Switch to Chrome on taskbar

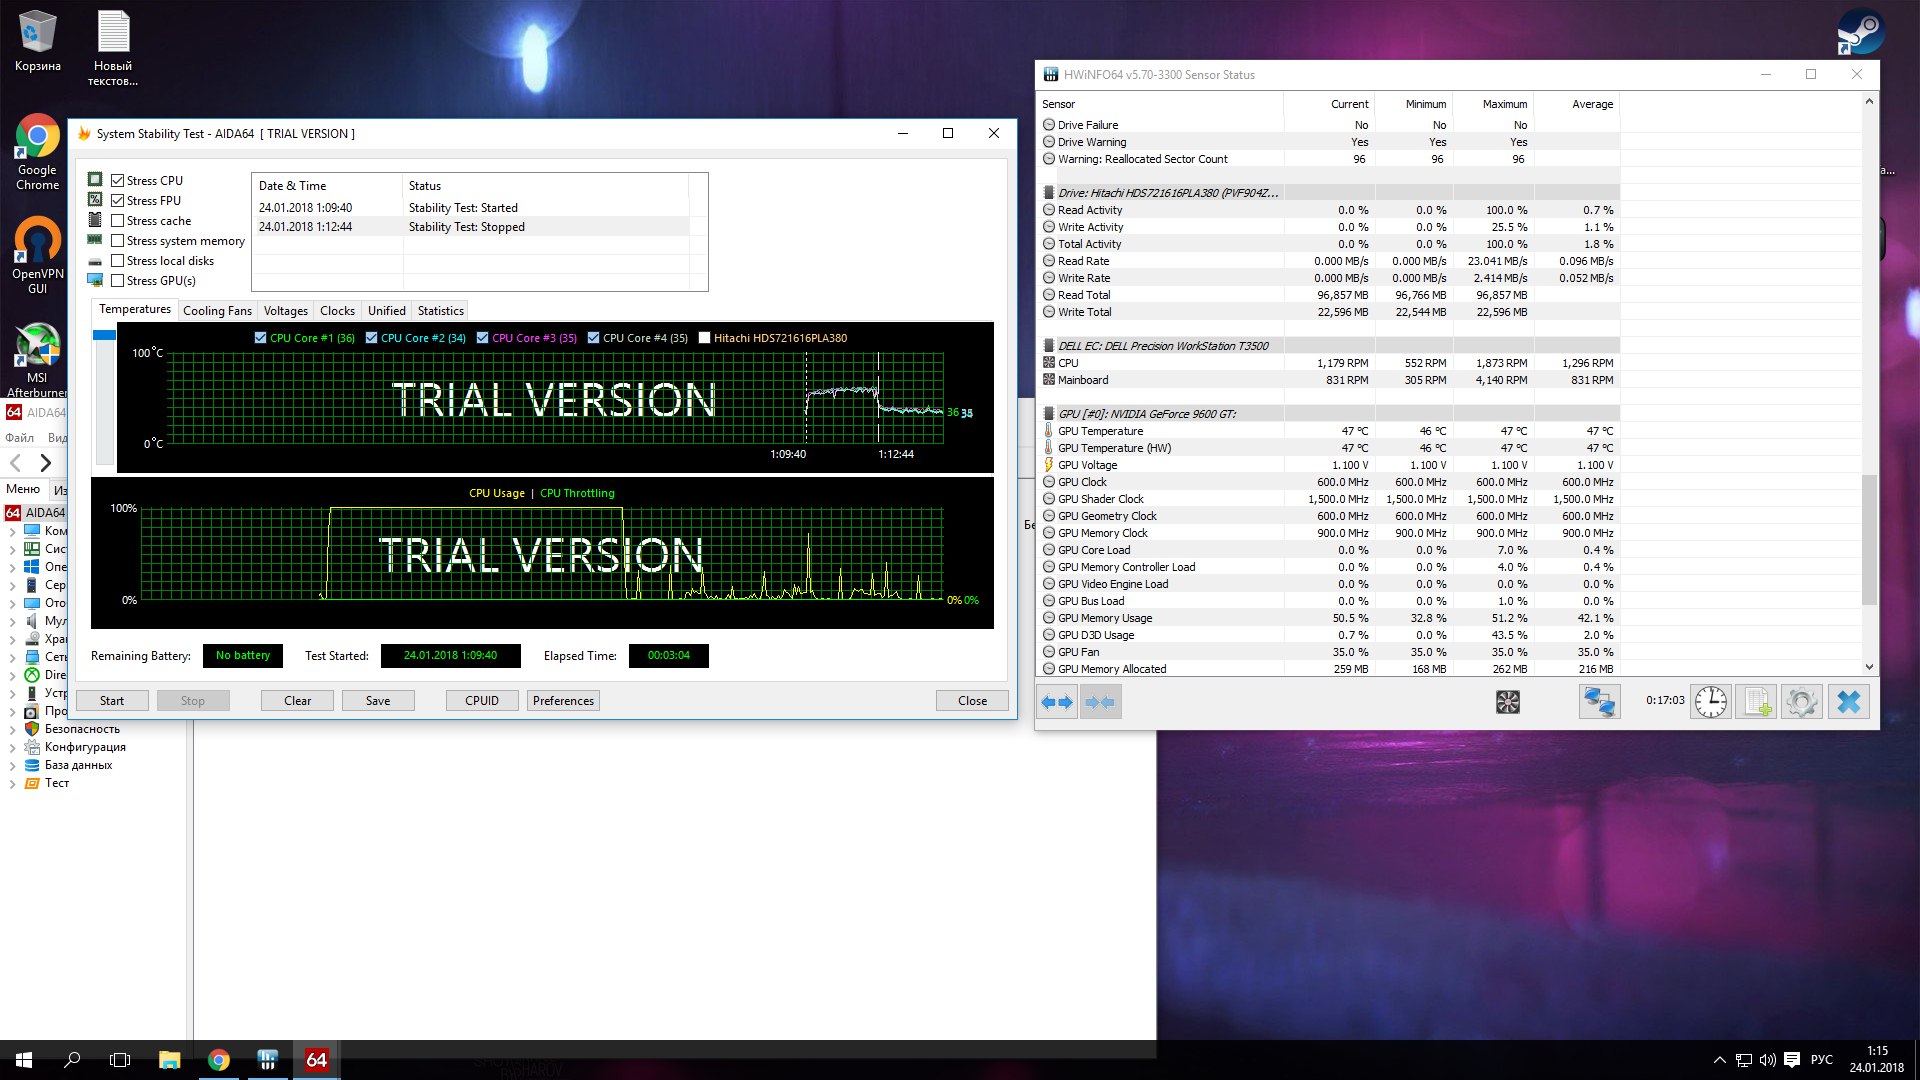[218, 1060]
